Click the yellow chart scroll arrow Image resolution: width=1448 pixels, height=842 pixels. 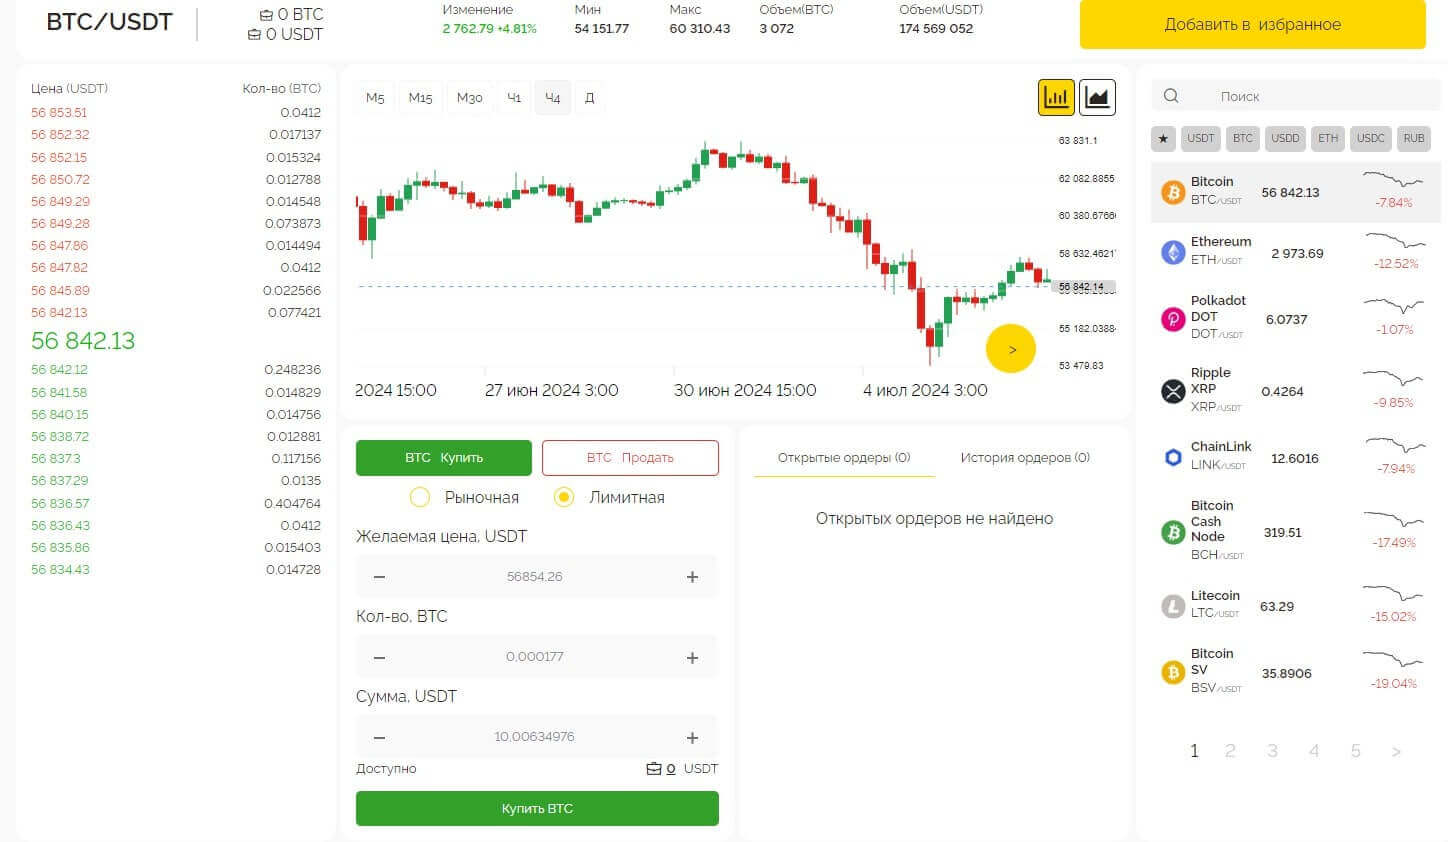pyautogui.click(x=1011, y=349)
